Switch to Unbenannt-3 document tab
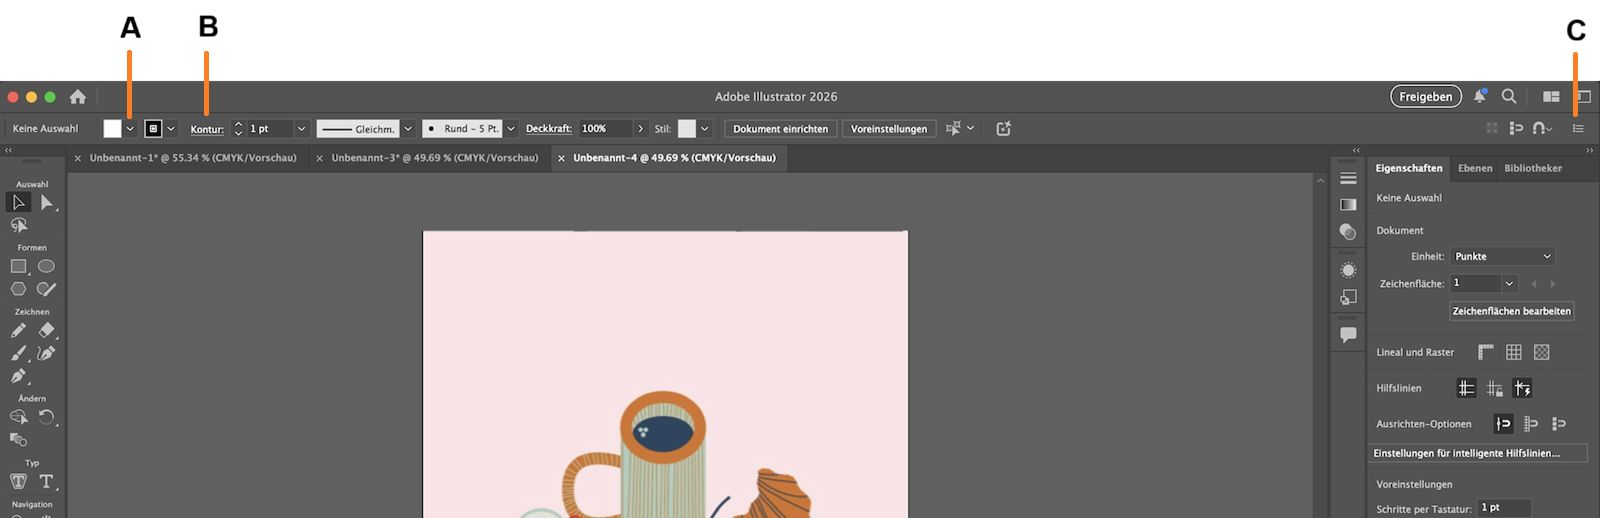Image resolution: width=1600 pixels, height=518 pixels. click(434, 158)
